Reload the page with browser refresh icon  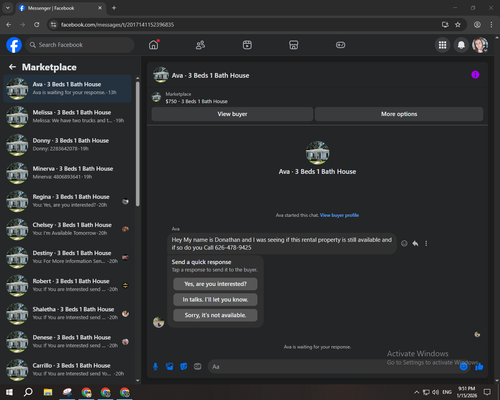(37, 25)
